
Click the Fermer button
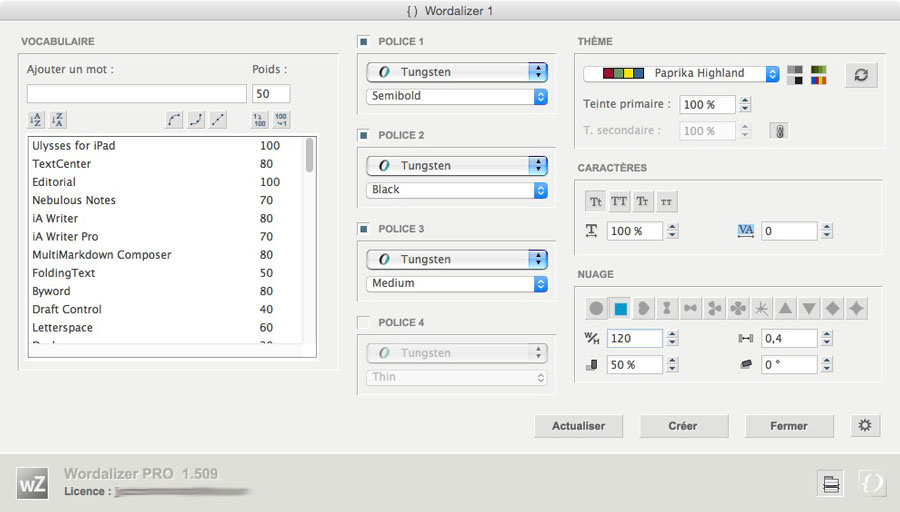point(789,426)
